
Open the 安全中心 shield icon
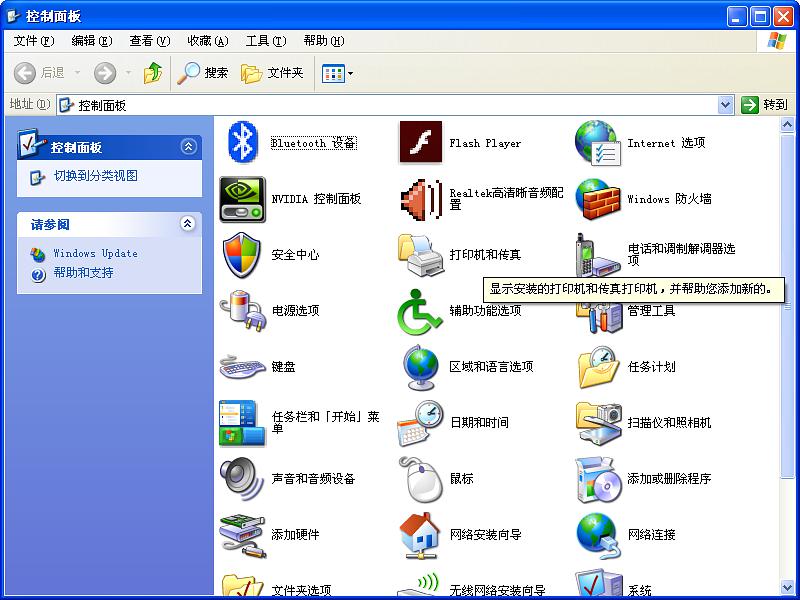(242, 255)
